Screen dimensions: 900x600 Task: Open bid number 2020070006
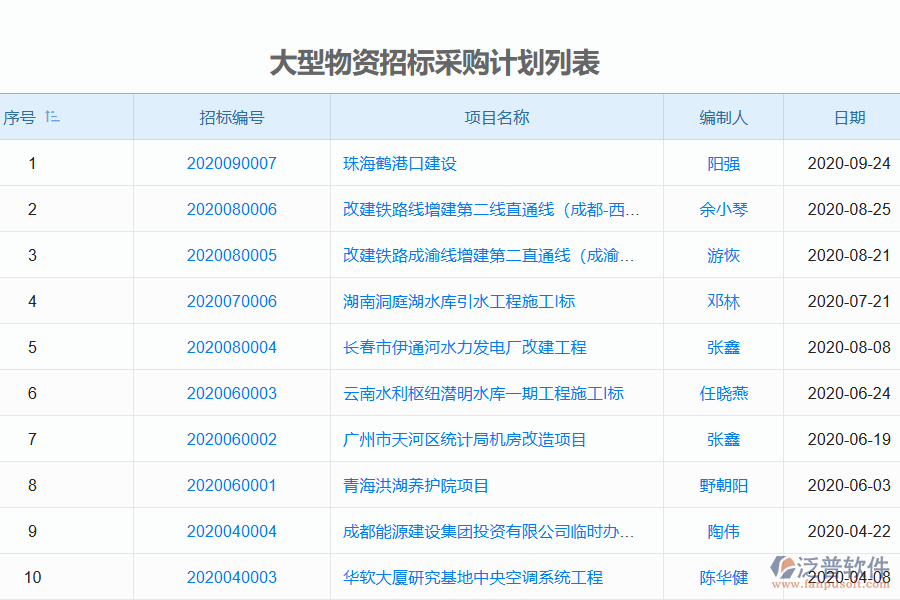point(231,301)
